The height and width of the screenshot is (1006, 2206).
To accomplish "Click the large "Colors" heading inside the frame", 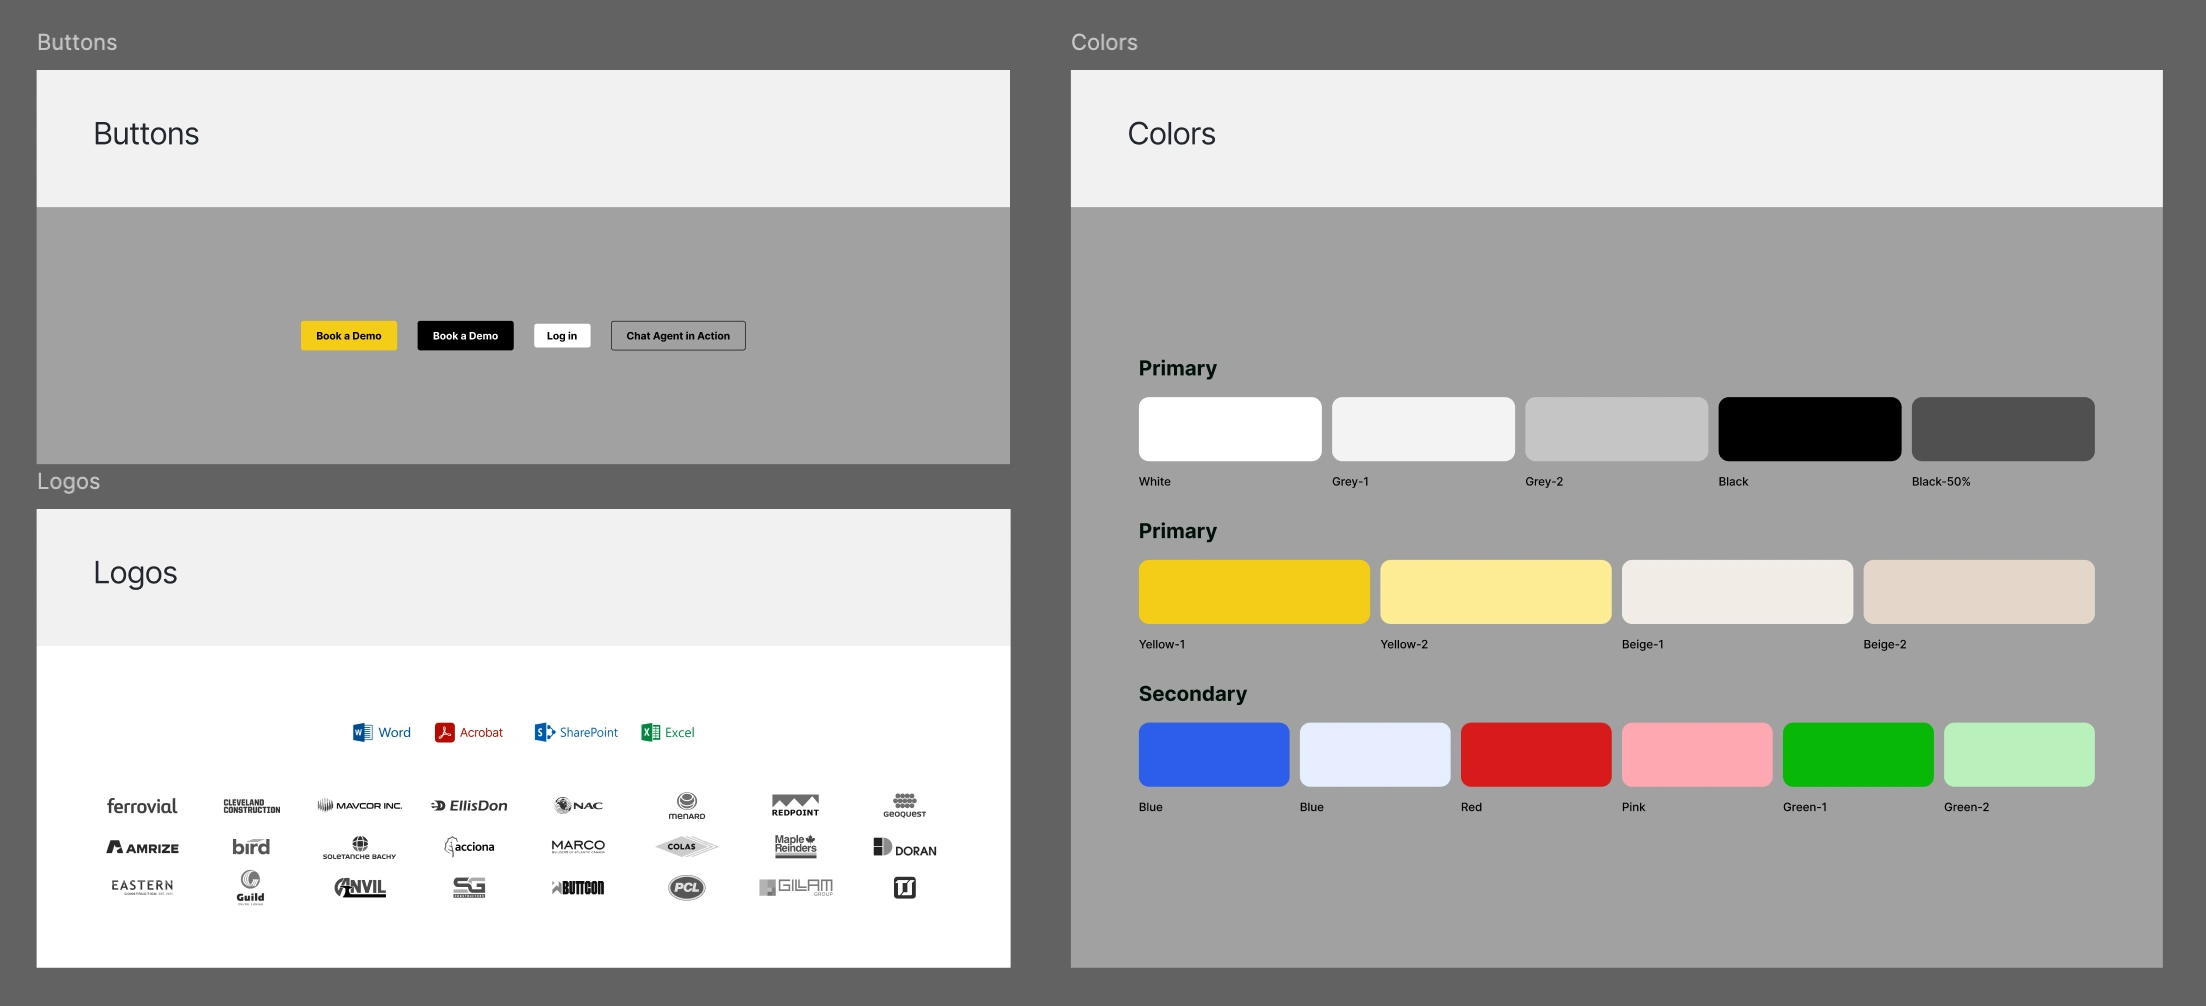I will (x=1171, y=134).
